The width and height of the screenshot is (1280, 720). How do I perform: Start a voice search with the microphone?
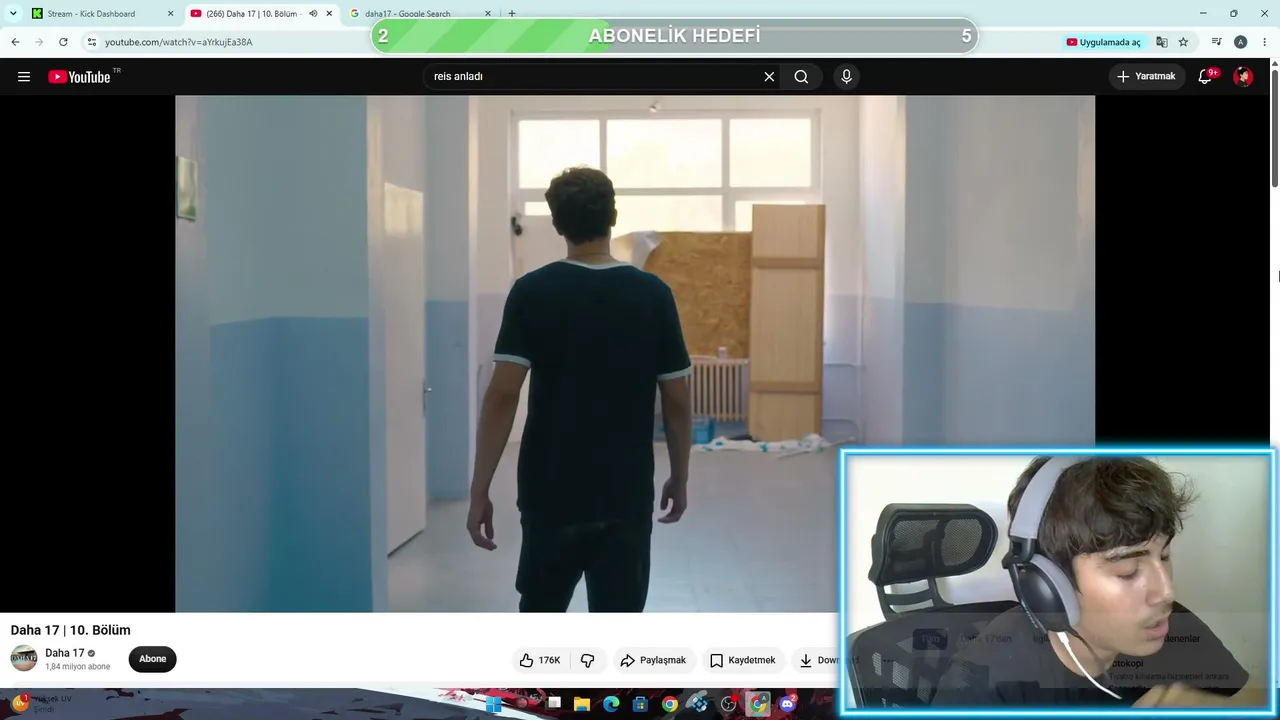point(846,77)
